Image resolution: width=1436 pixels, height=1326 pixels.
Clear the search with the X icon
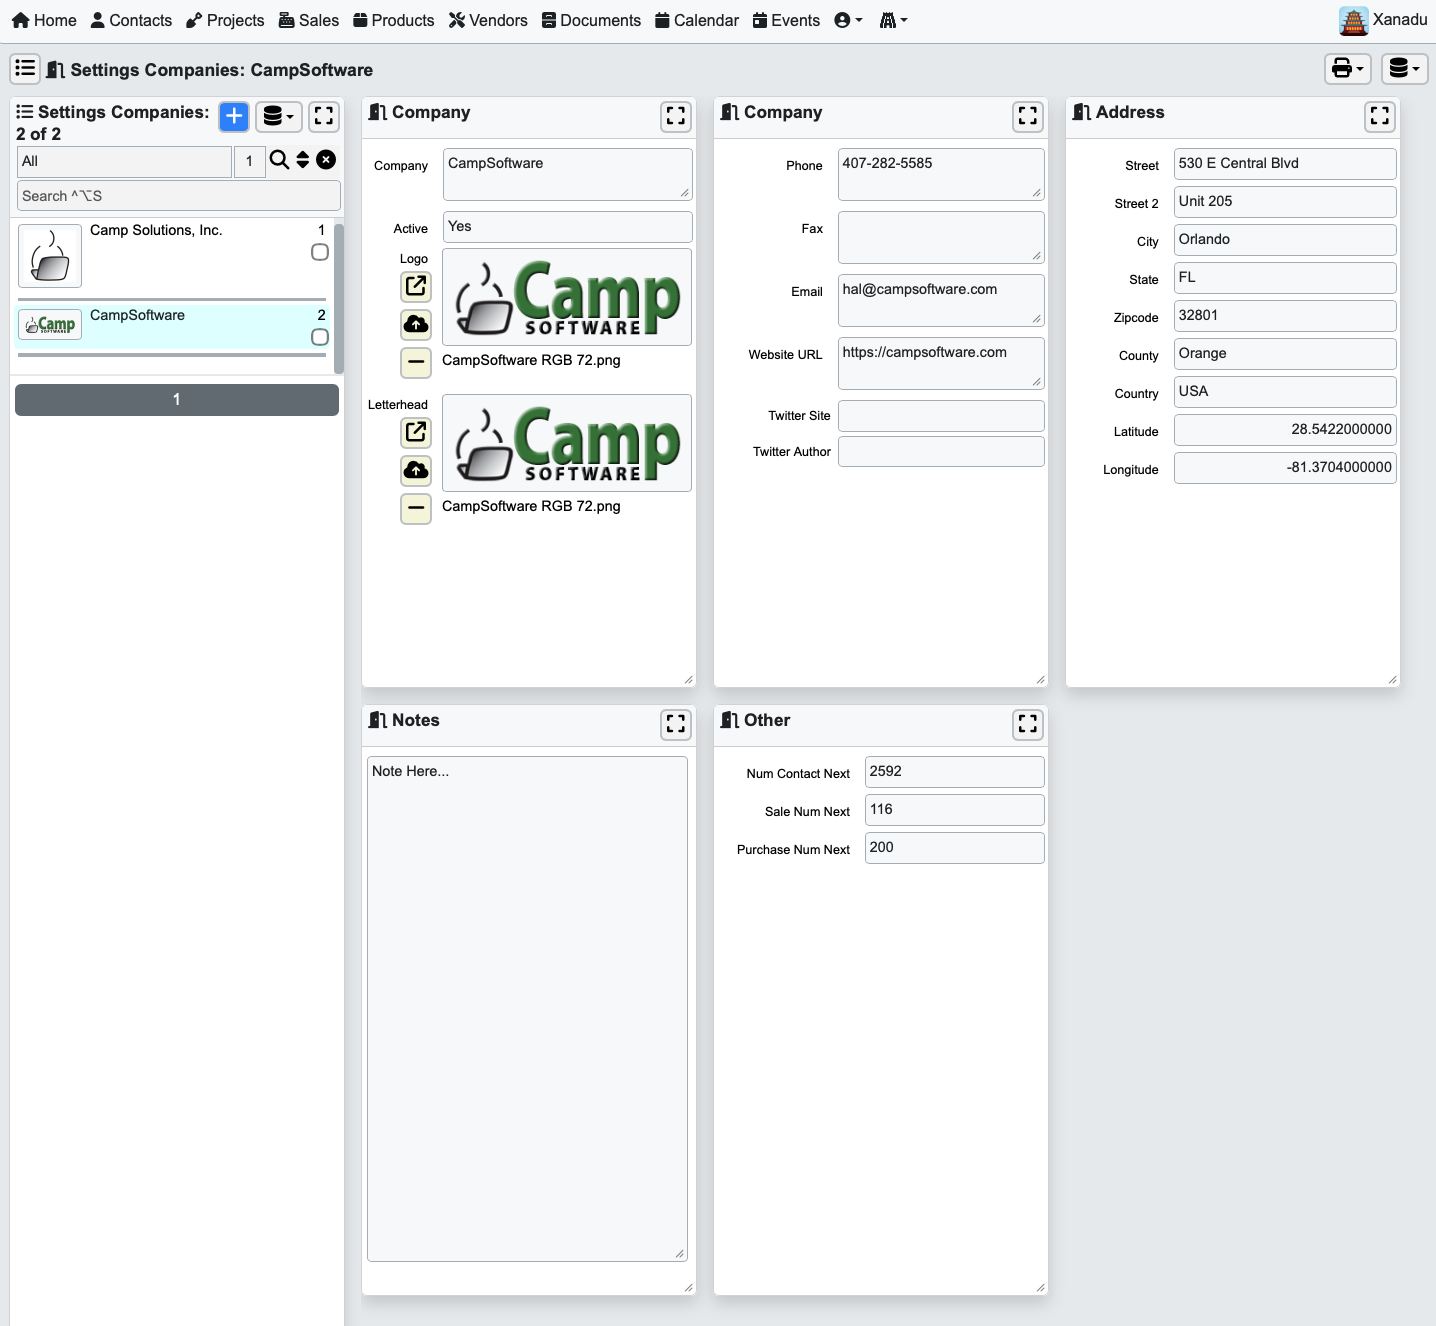tap(326, 160)
